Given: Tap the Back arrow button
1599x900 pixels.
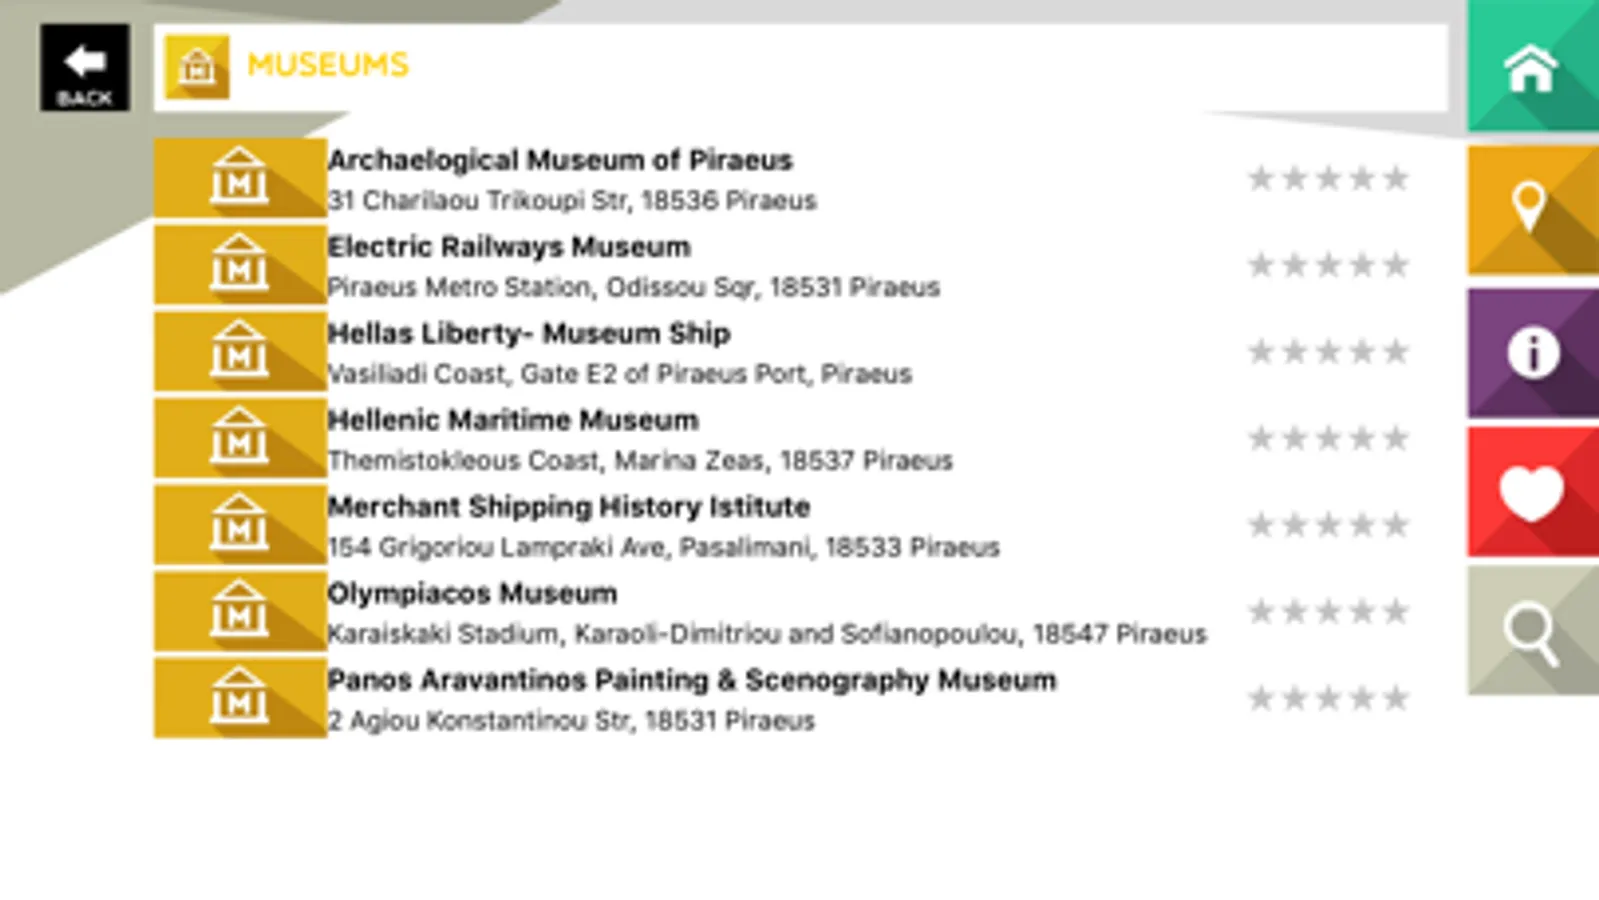Looking at the screenshot, I should tap(85, 67).
